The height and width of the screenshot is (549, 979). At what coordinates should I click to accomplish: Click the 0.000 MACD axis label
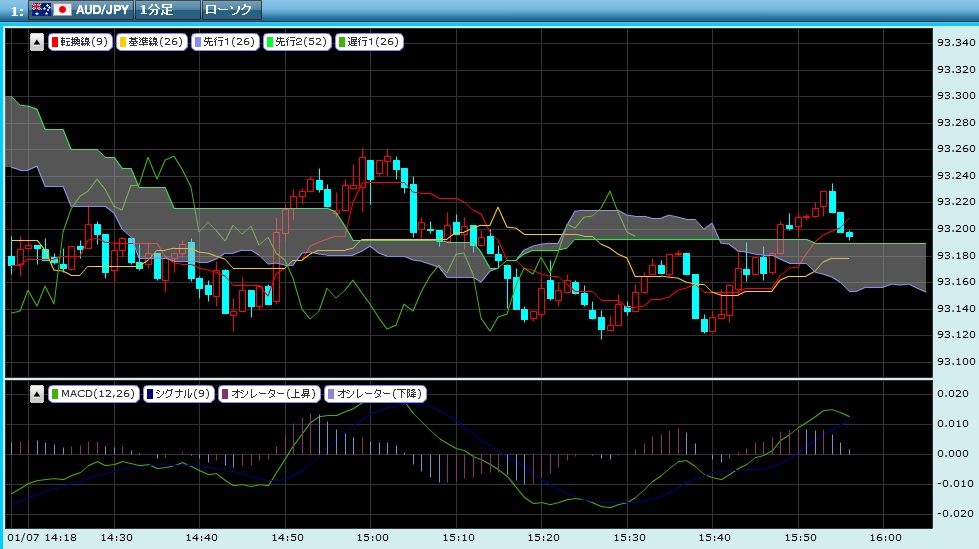click(x=953, y=453)
